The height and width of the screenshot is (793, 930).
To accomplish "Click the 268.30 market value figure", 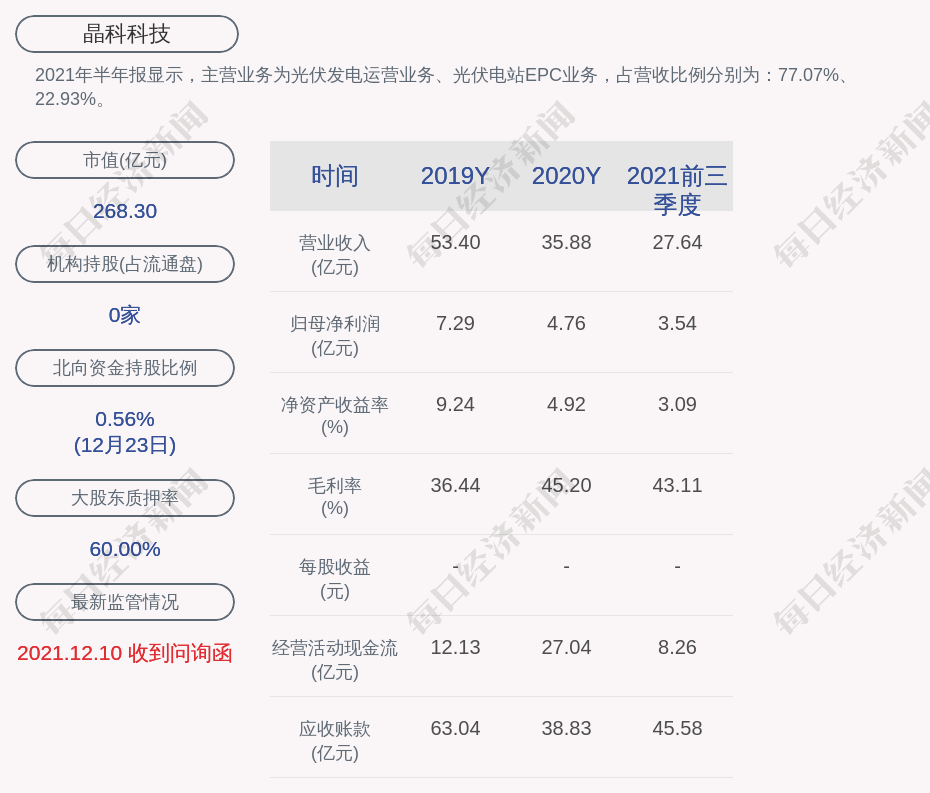I will pyautogui.click(x=125, y=211).
